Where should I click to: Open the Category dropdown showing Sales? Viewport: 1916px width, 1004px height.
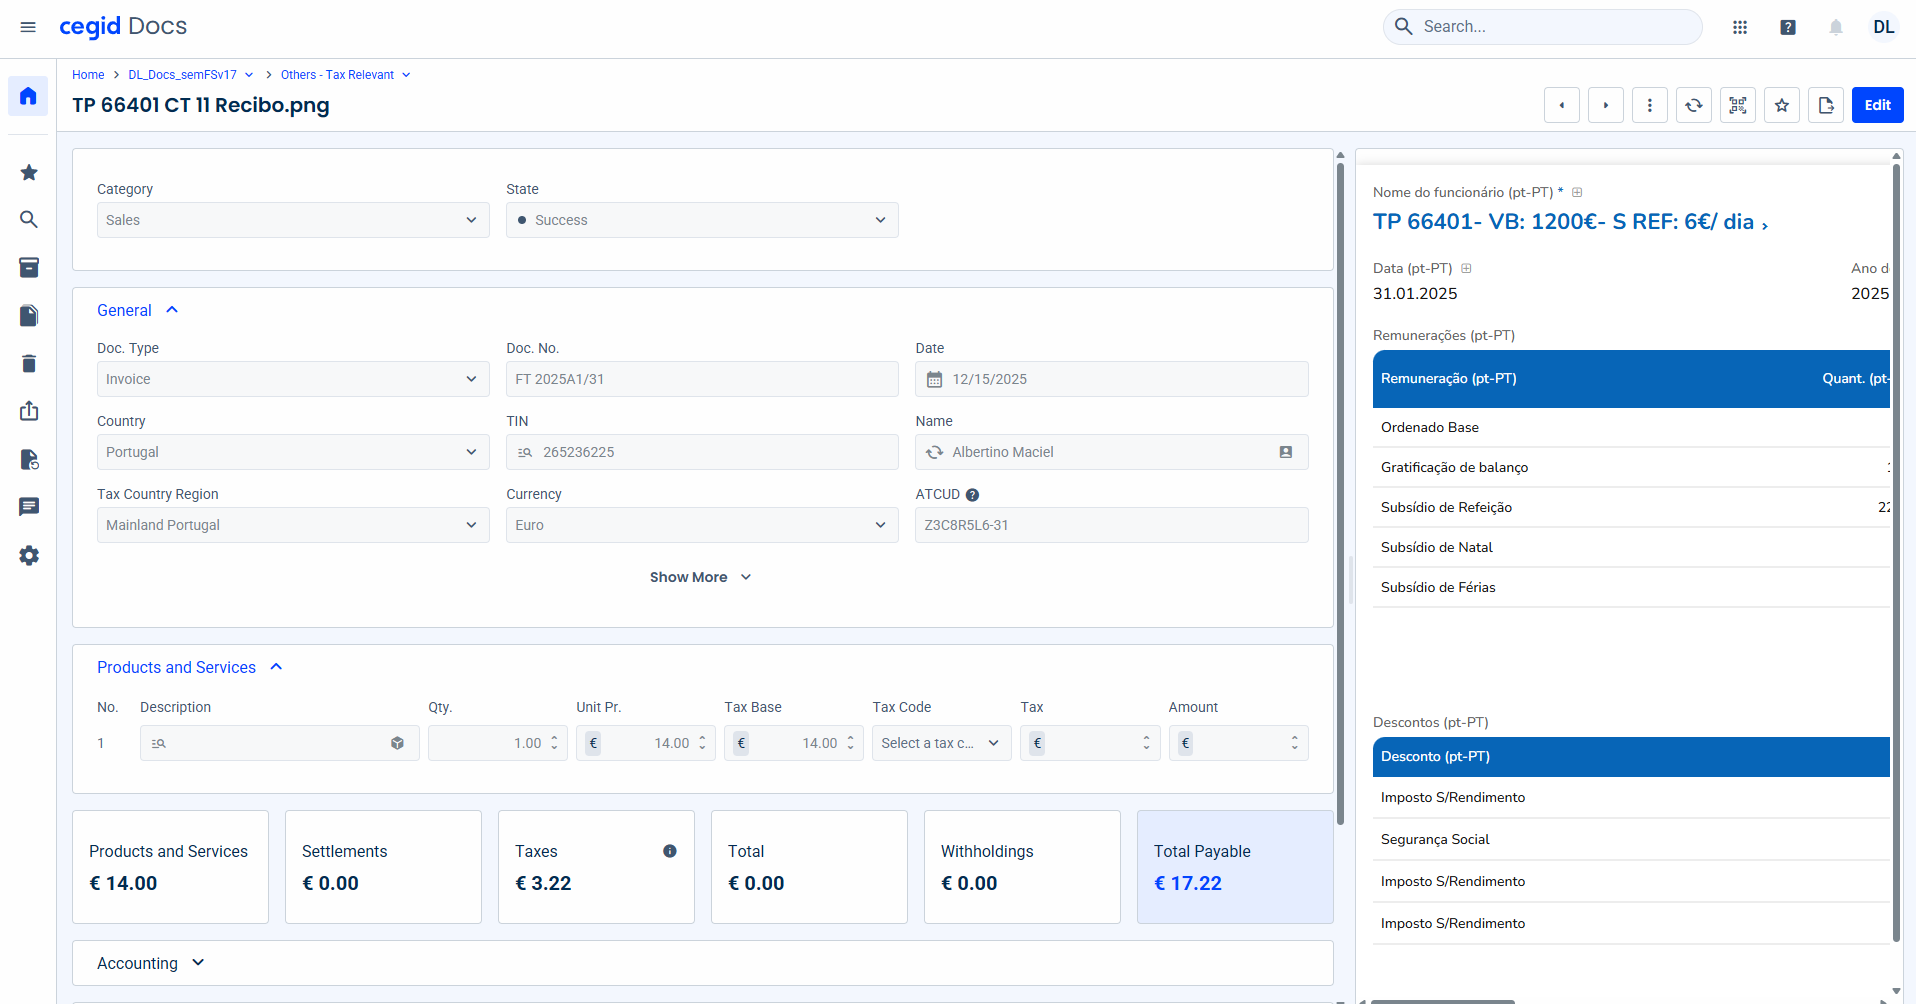(x=292, y=220)
